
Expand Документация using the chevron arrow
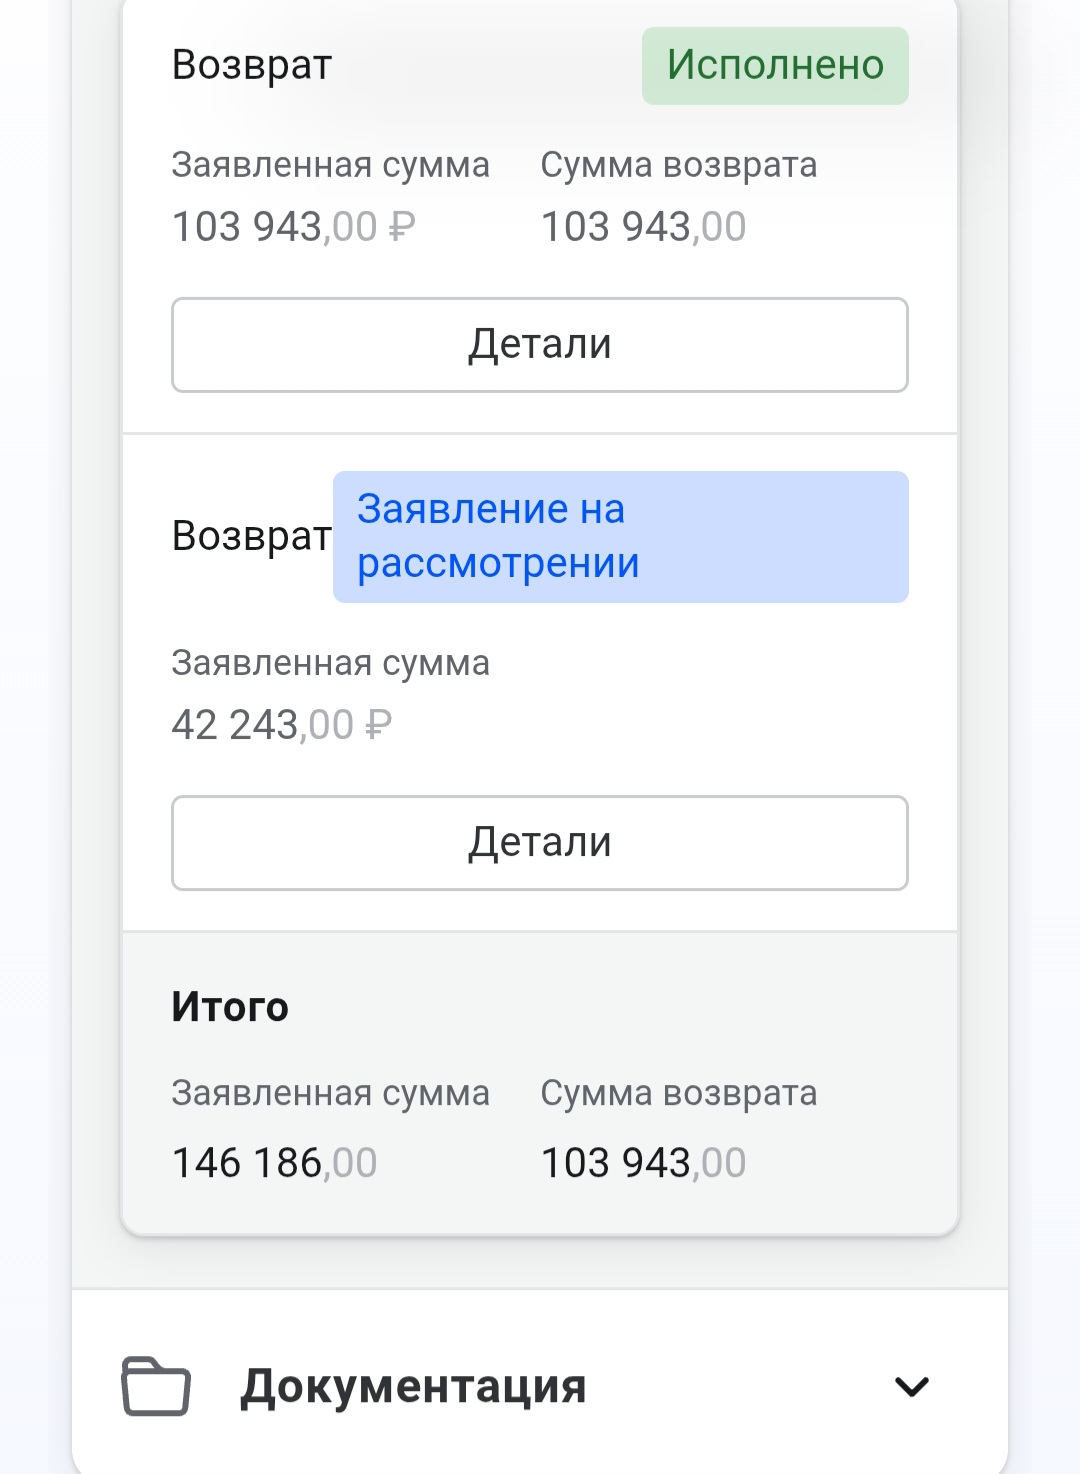coord(911,1387)
